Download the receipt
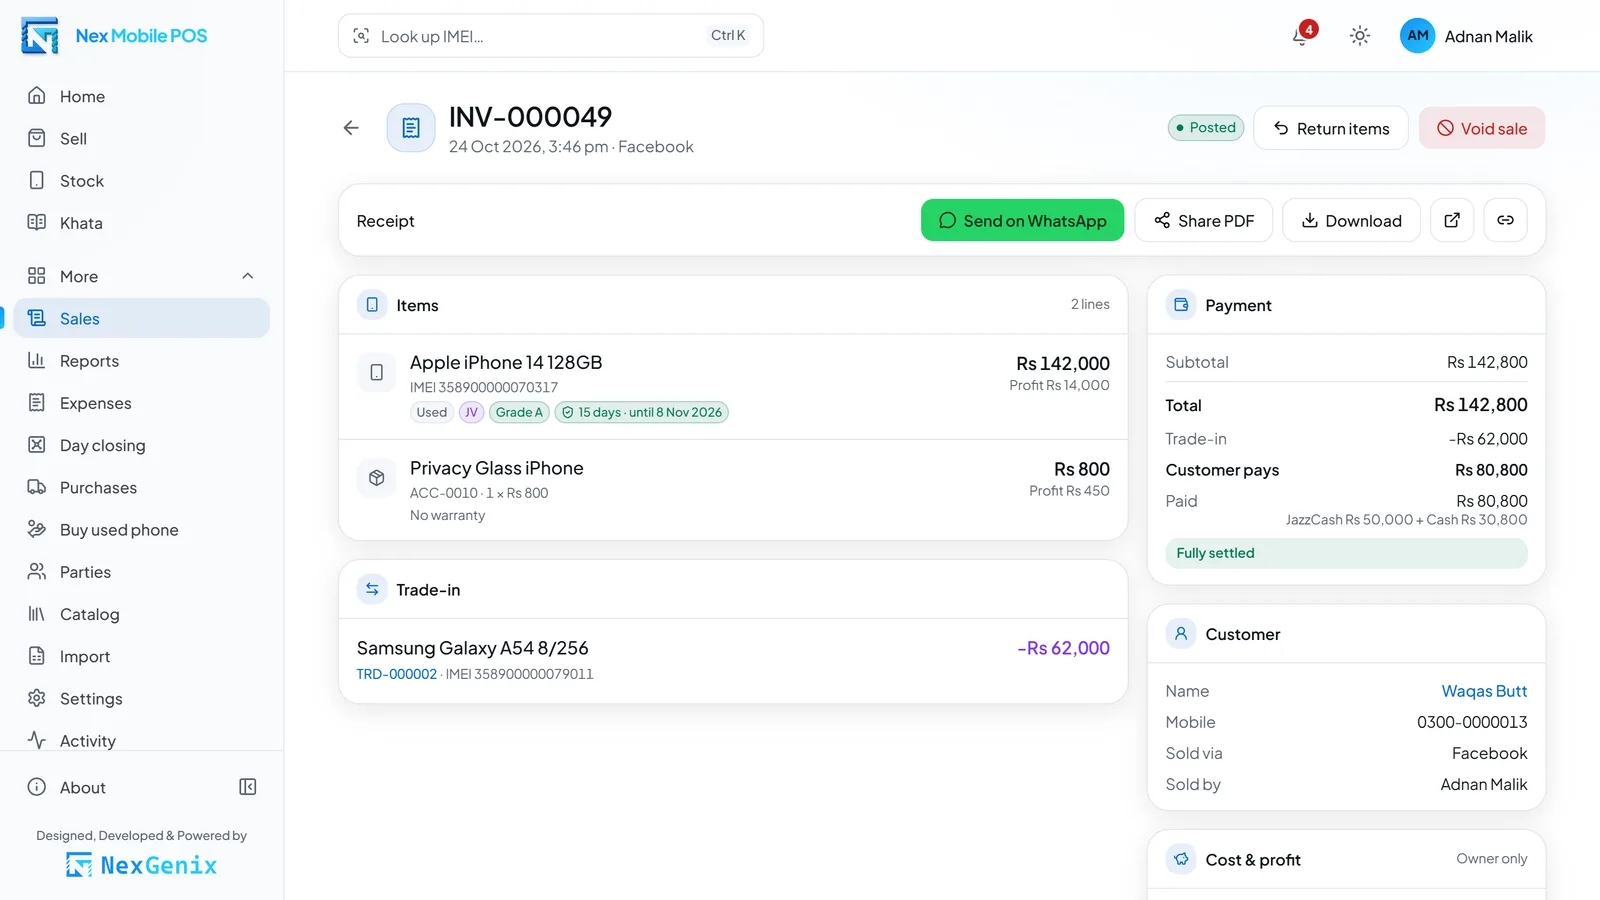Screen dimensions: 1600x900 point(1351,220)
